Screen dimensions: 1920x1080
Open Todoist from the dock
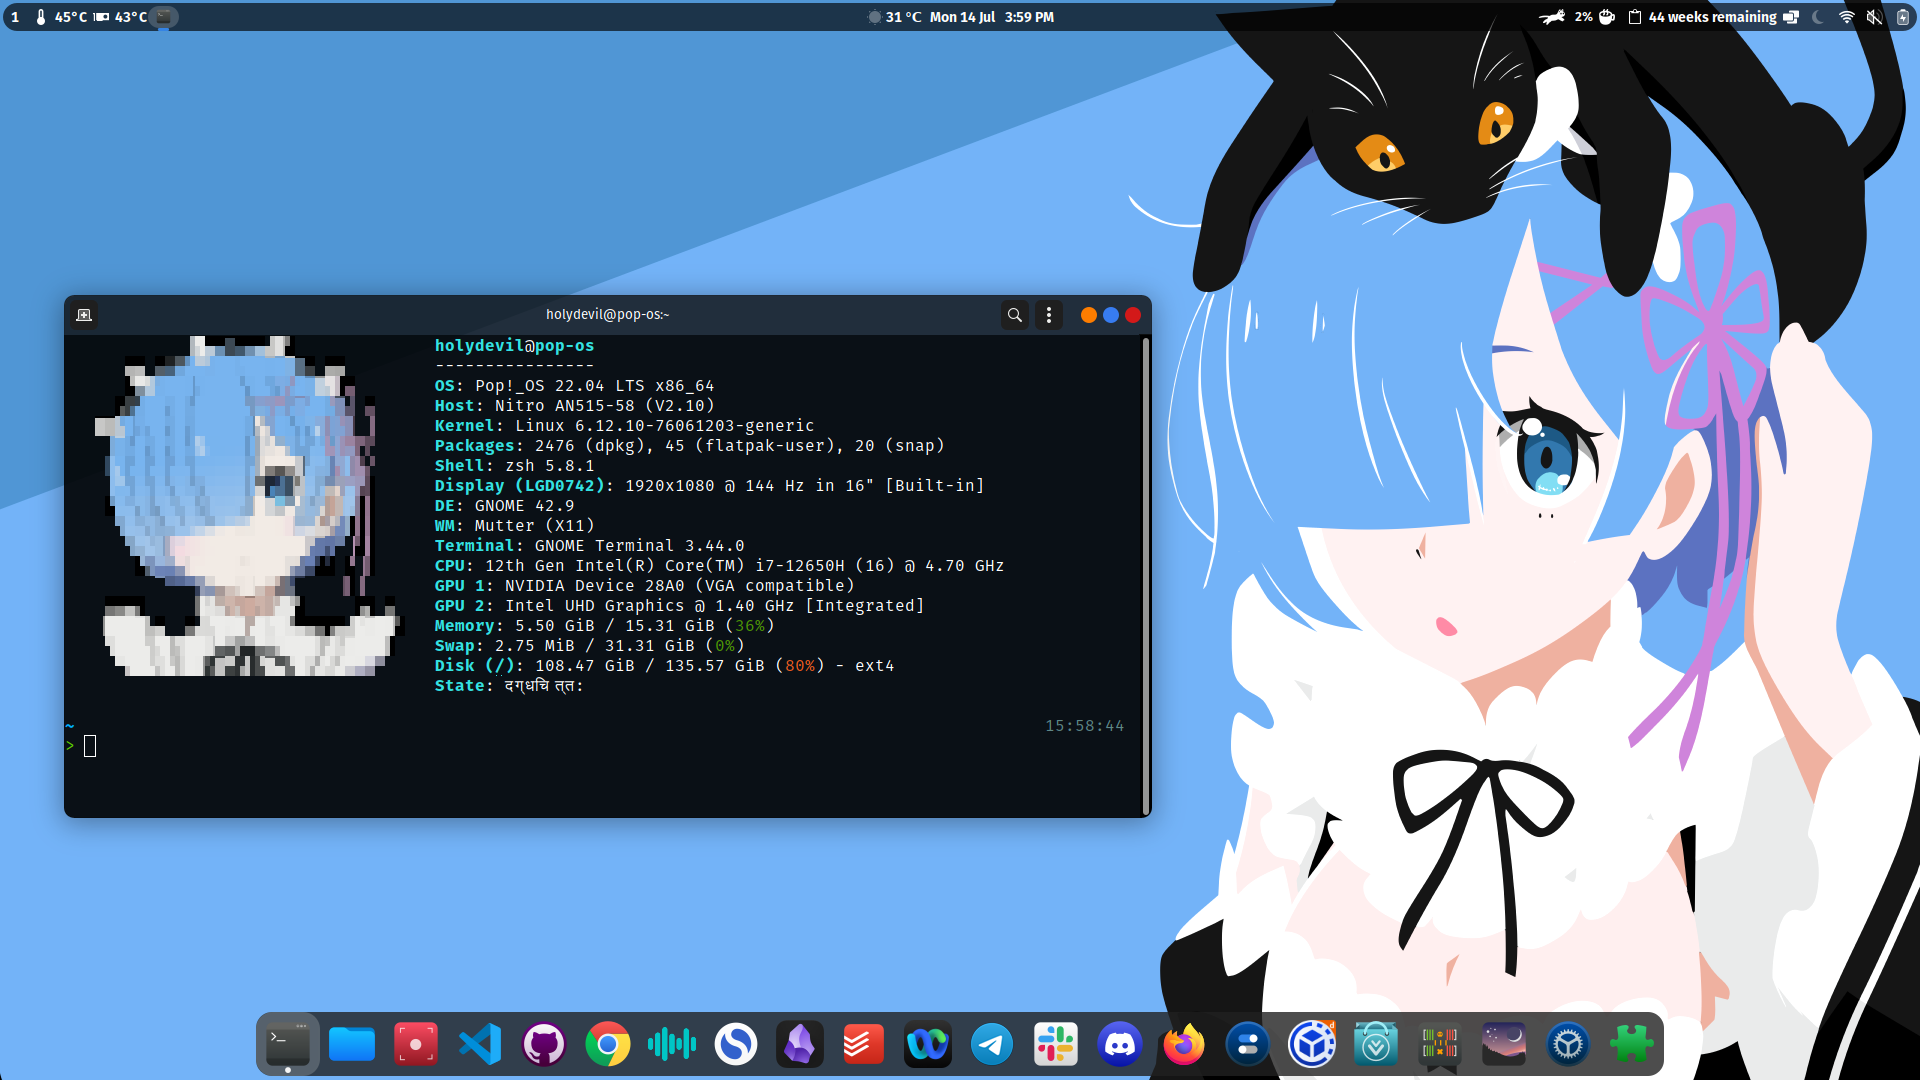[x=864, y=1045]
